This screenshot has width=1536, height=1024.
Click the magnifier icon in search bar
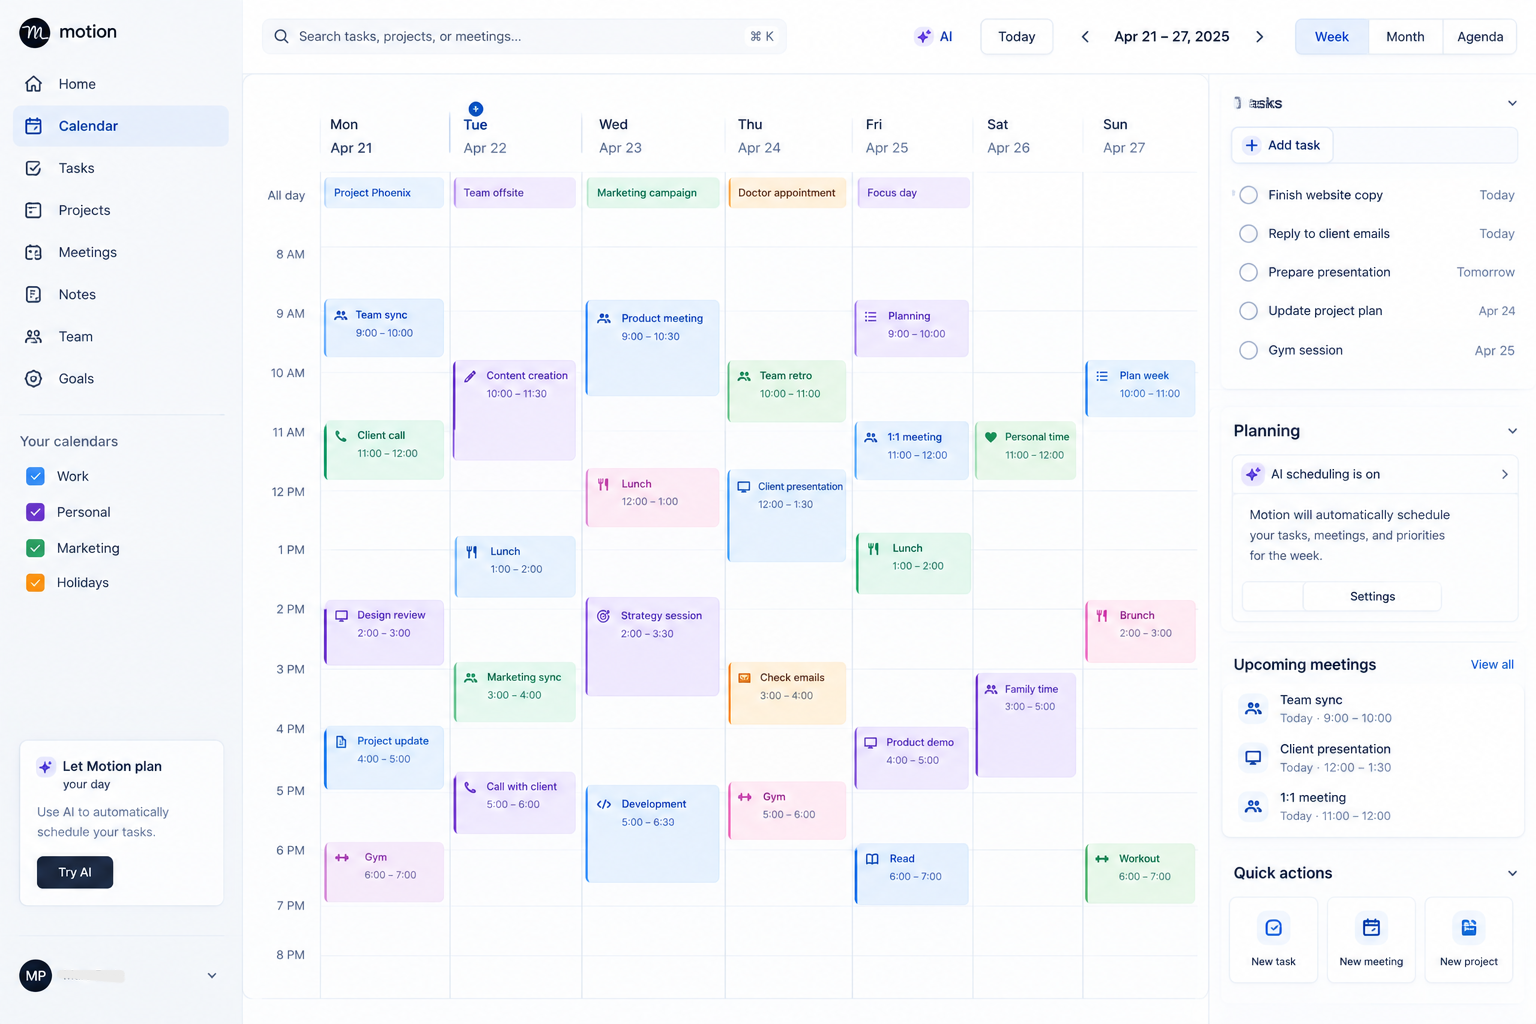pos(282,37)
